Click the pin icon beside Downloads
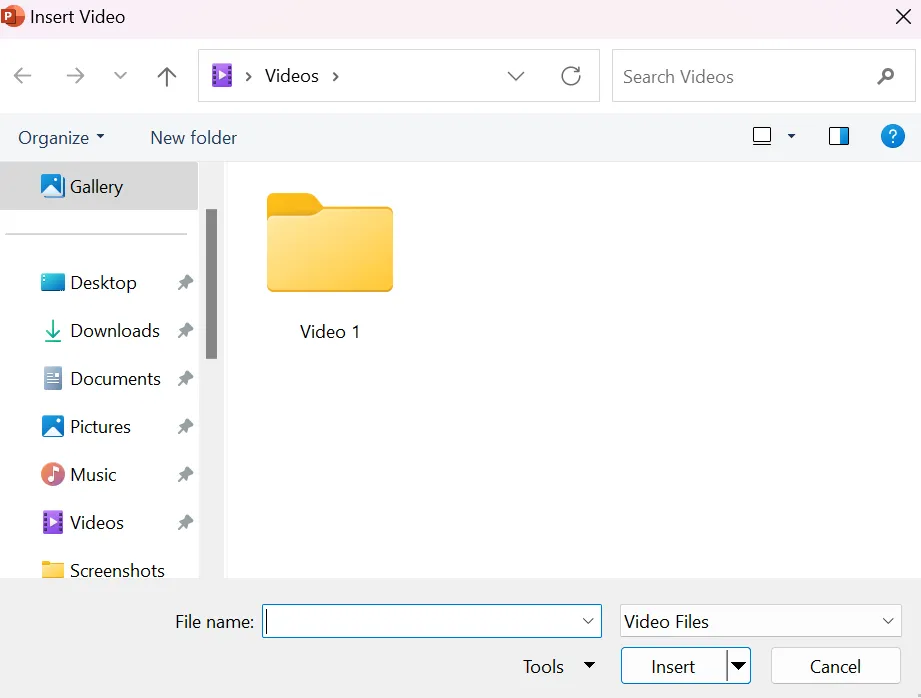Viewport: 921px width, 698px height. click(185, 331)
